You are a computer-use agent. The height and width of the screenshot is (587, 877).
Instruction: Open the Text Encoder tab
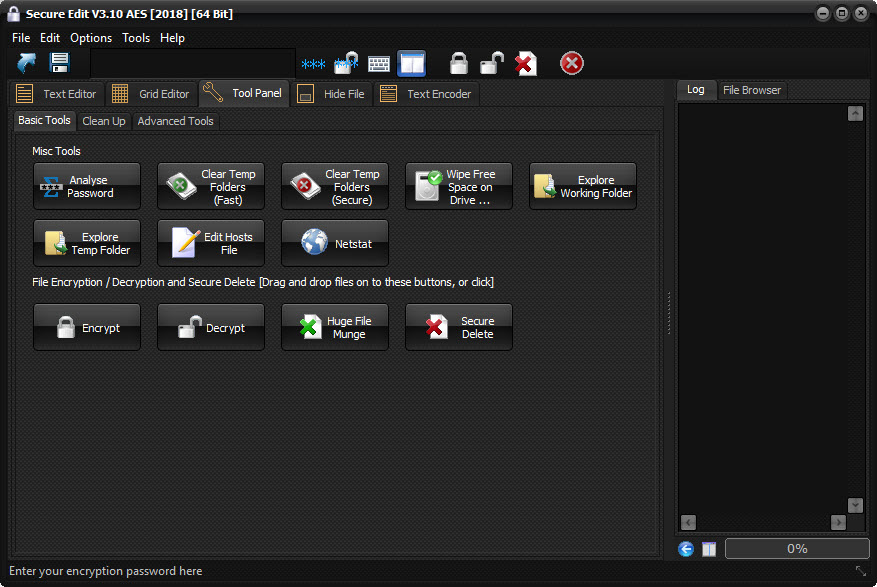pos(426,93)
